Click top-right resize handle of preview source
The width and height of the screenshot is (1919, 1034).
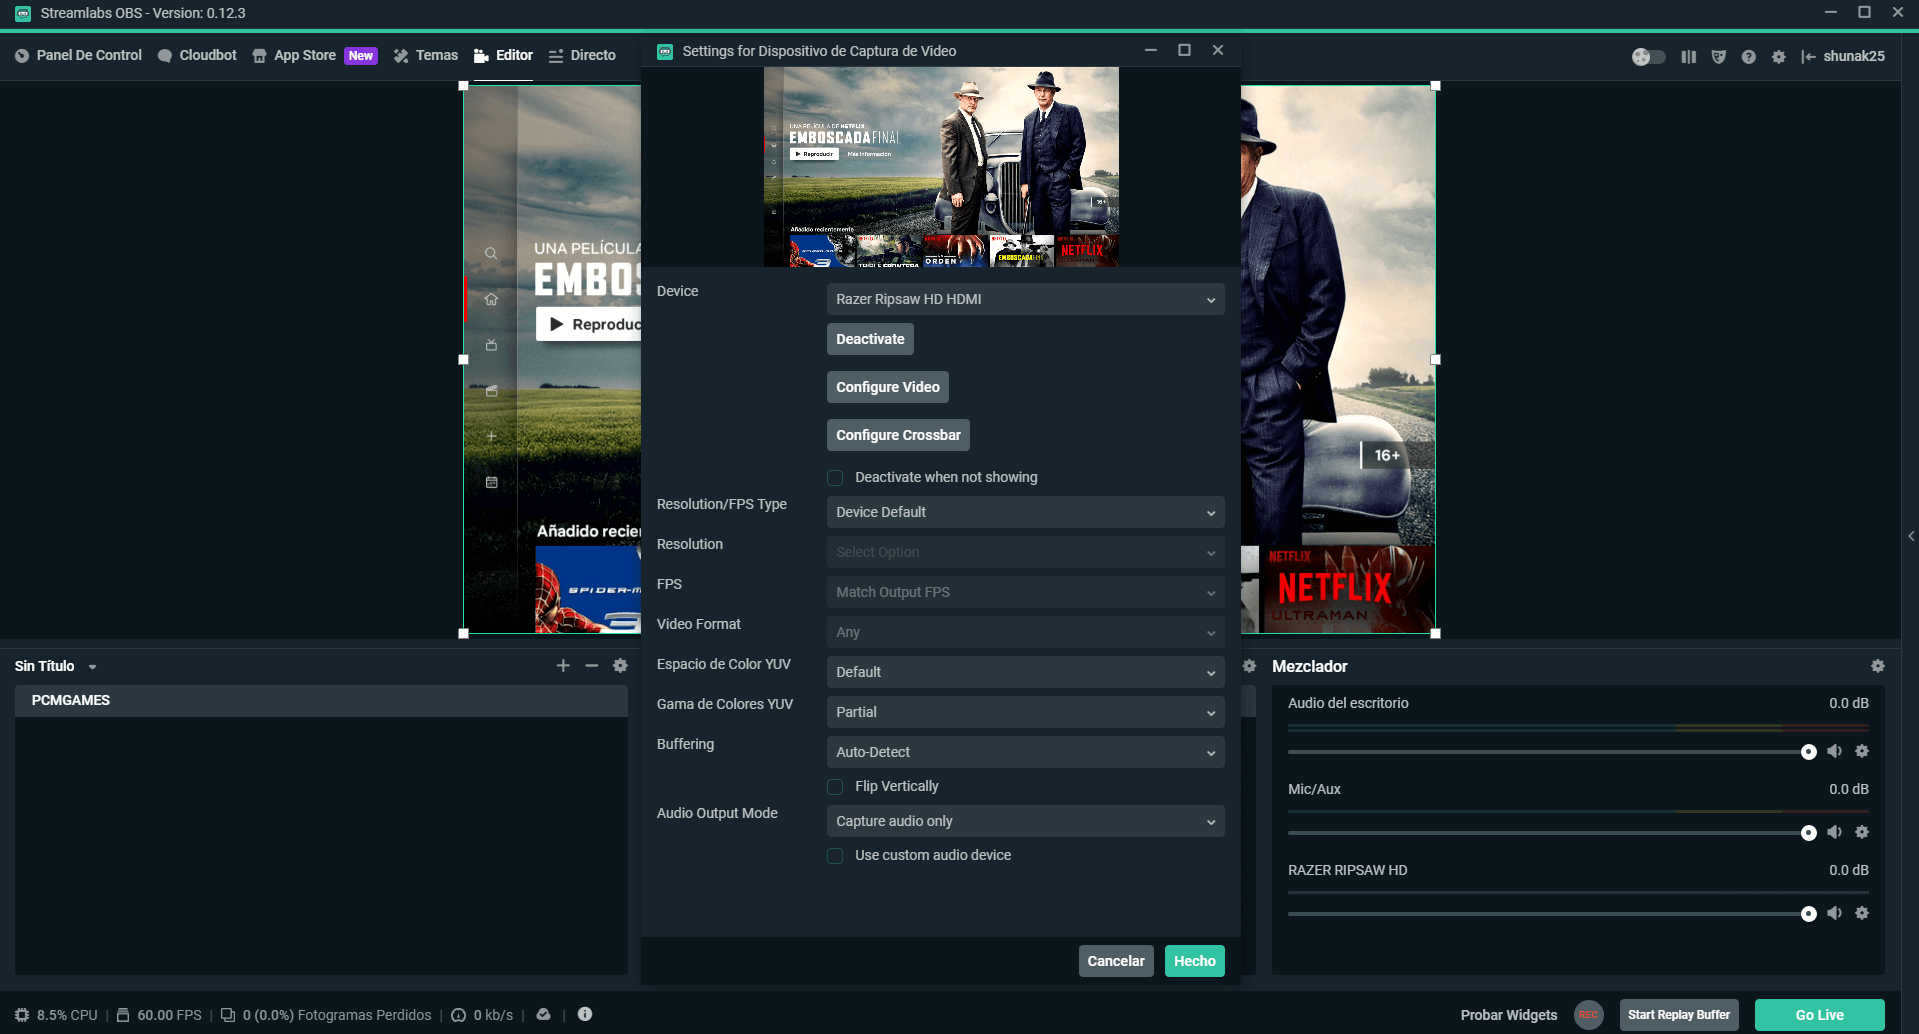click(x=1435, y=86)
